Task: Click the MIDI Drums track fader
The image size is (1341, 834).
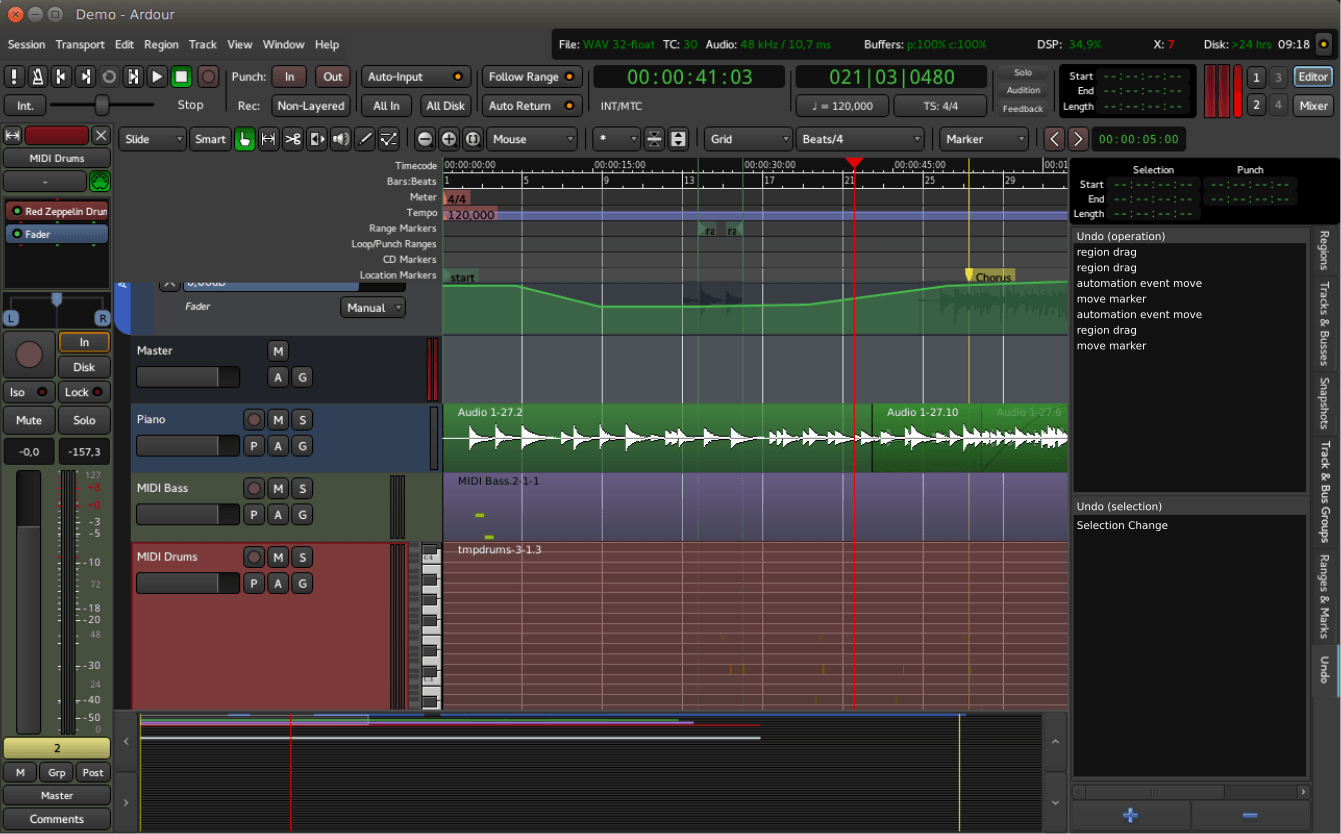Action: point(188,583)
